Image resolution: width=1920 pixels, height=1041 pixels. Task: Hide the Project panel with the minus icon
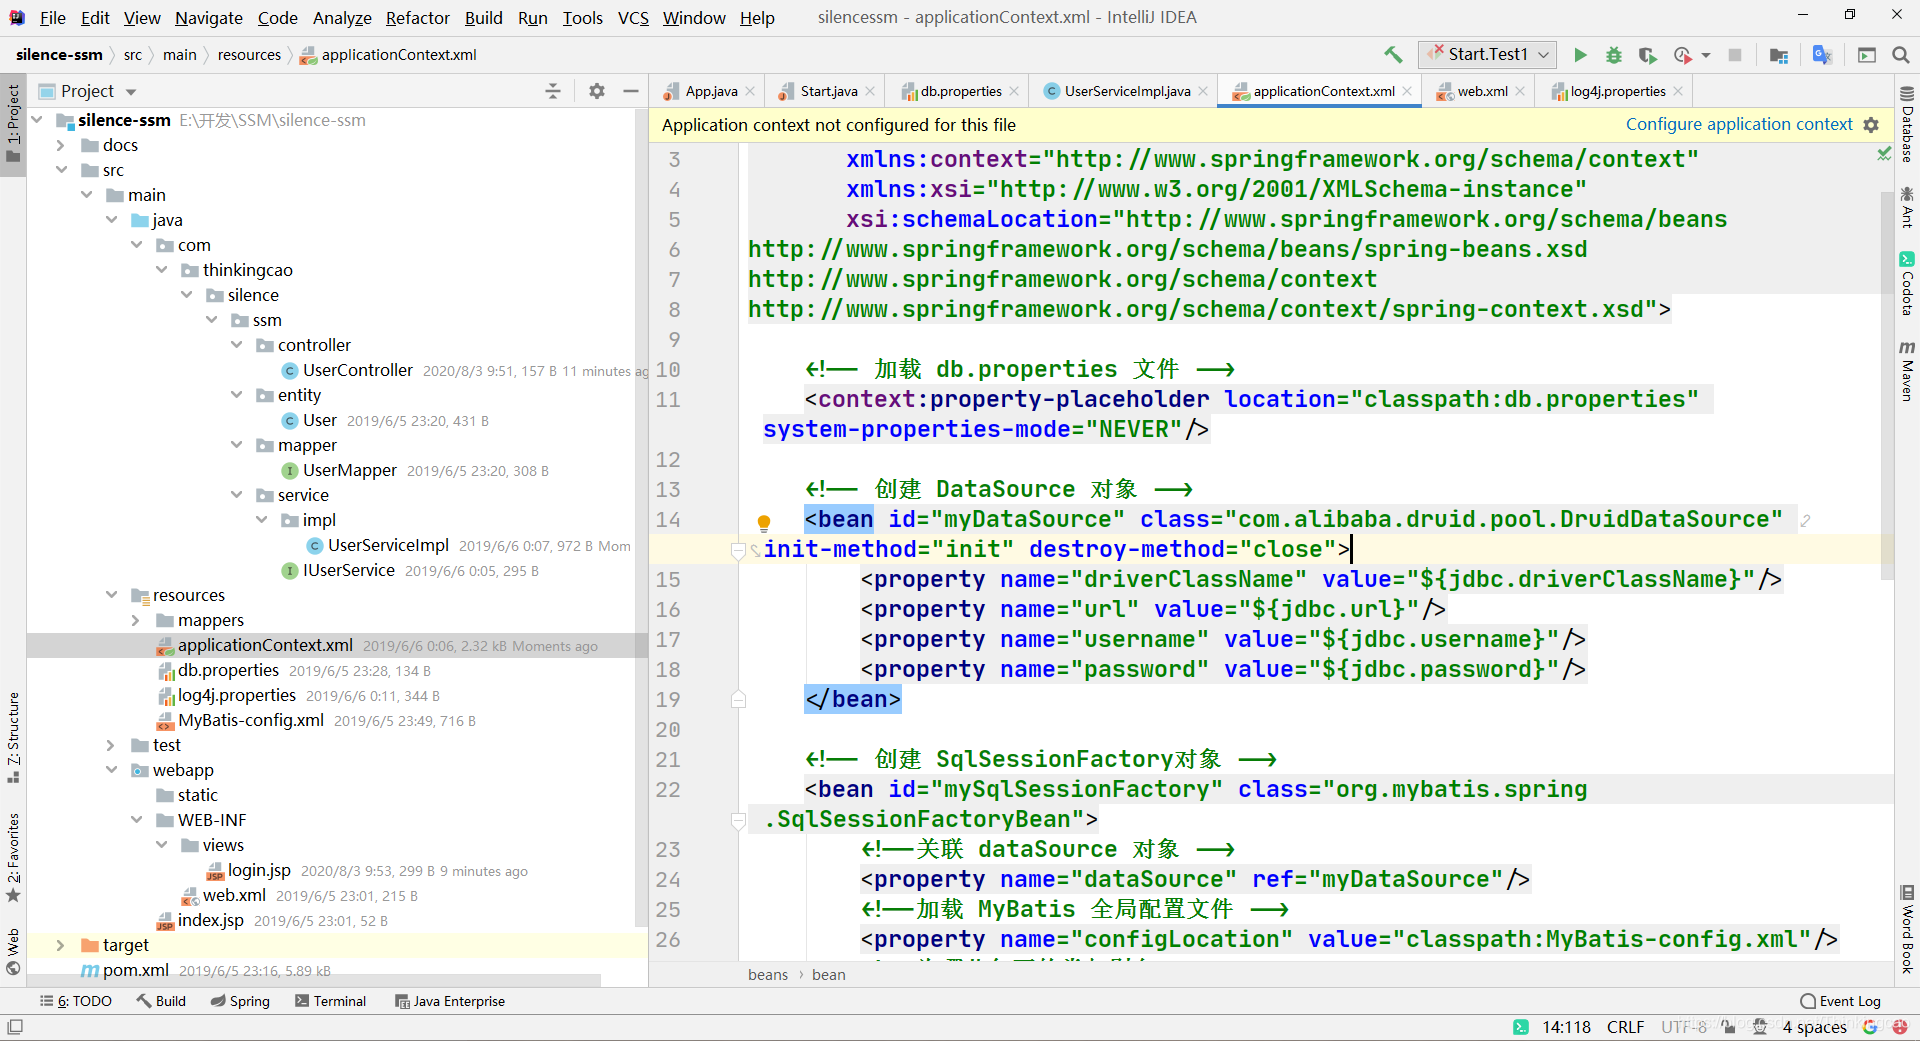tap(631, 91)
